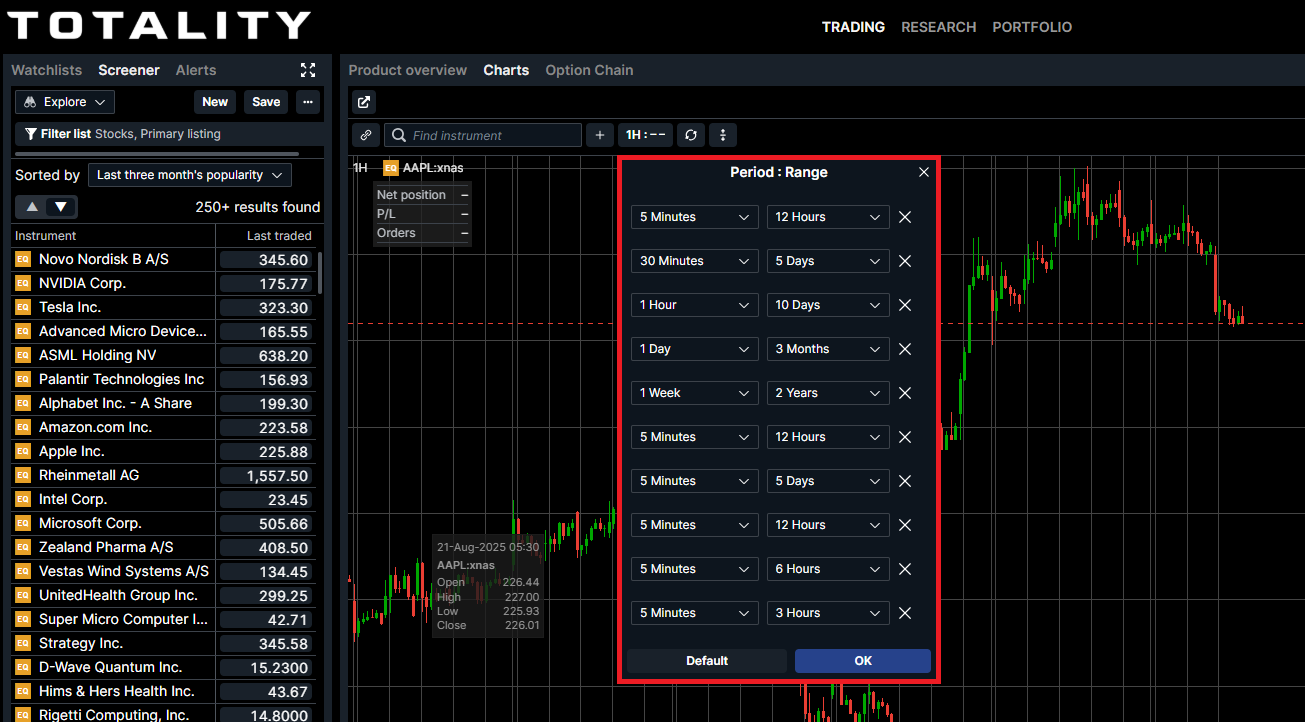Screen dimensions: 1305x722
Task: Switch to the PORTFOLIO section
Action: point(1032,27)
